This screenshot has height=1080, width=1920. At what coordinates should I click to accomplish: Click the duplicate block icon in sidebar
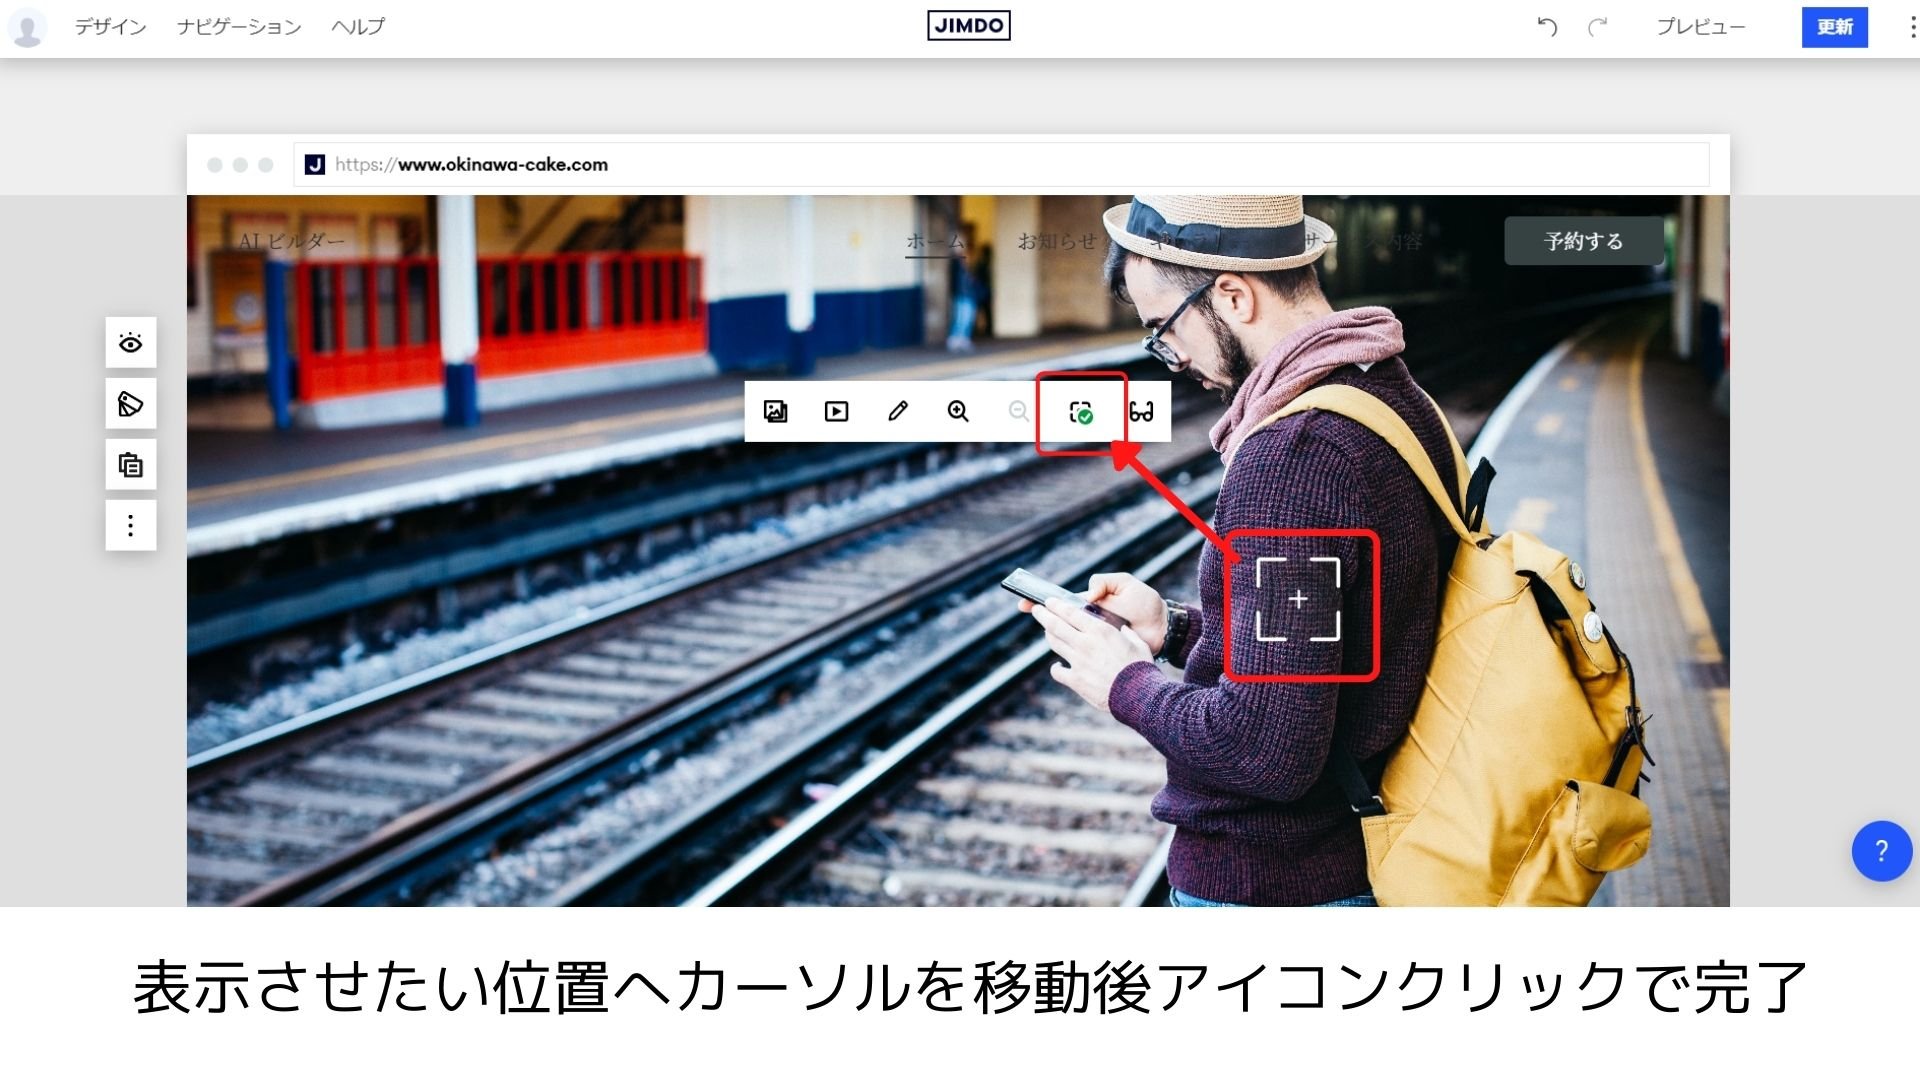[x=131, y=465]
